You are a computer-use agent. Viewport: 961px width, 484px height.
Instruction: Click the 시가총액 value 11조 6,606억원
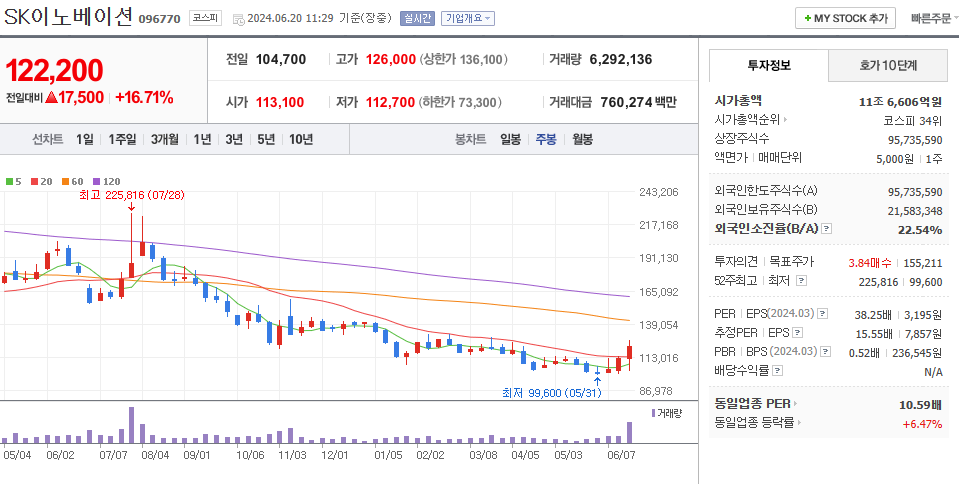(x=901, y=102)
